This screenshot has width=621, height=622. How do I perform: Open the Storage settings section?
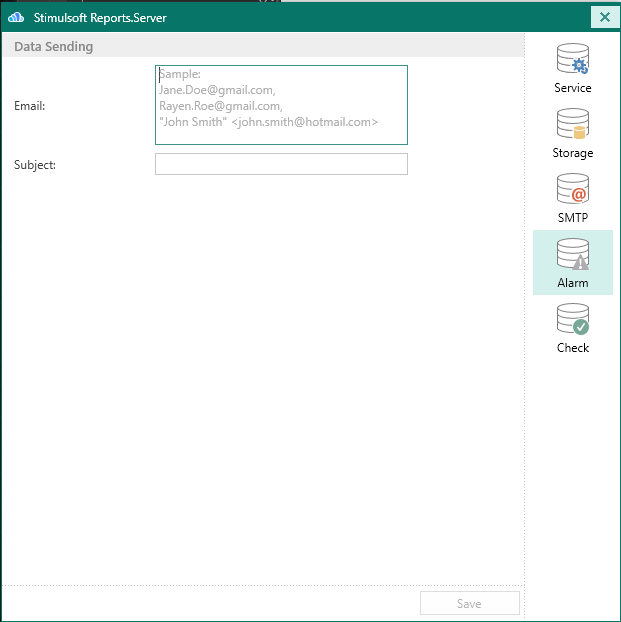pos(573,133)
